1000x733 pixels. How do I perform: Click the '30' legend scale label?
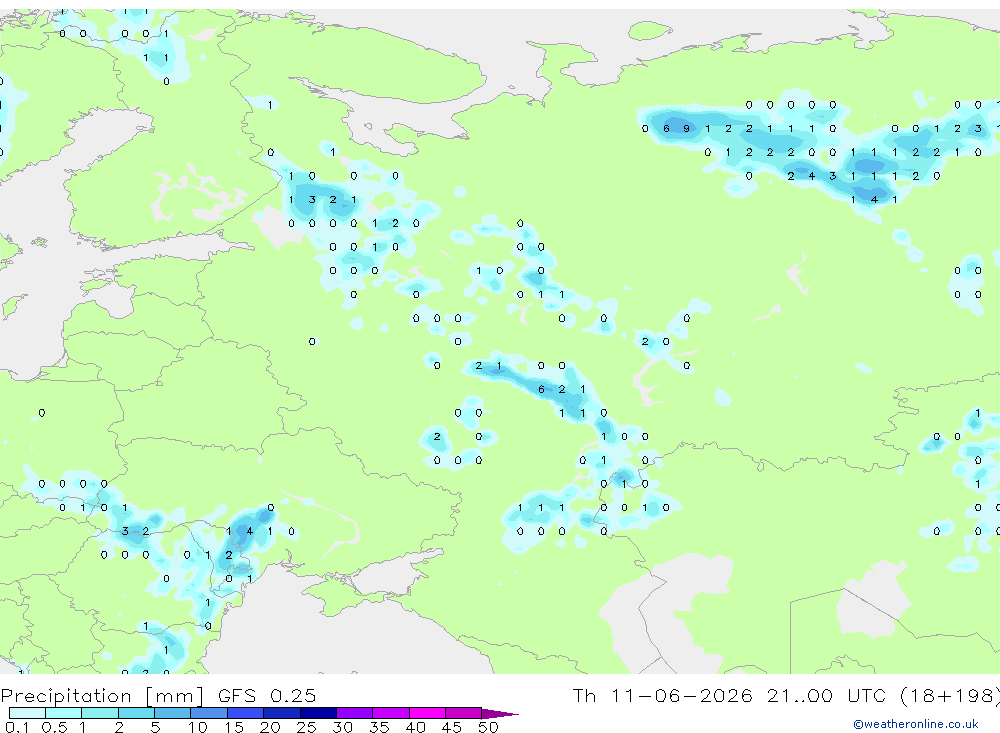(342, 727)
